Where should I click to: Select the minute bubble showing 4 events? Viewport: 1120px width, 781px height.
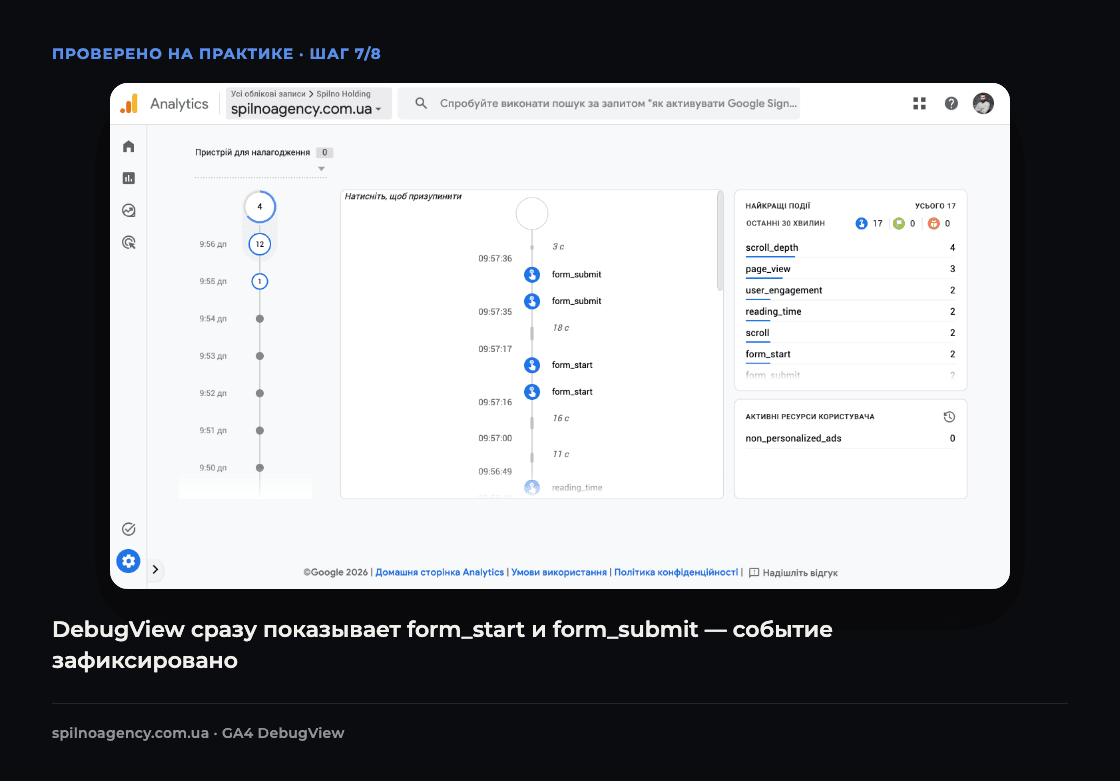(260, 207)
